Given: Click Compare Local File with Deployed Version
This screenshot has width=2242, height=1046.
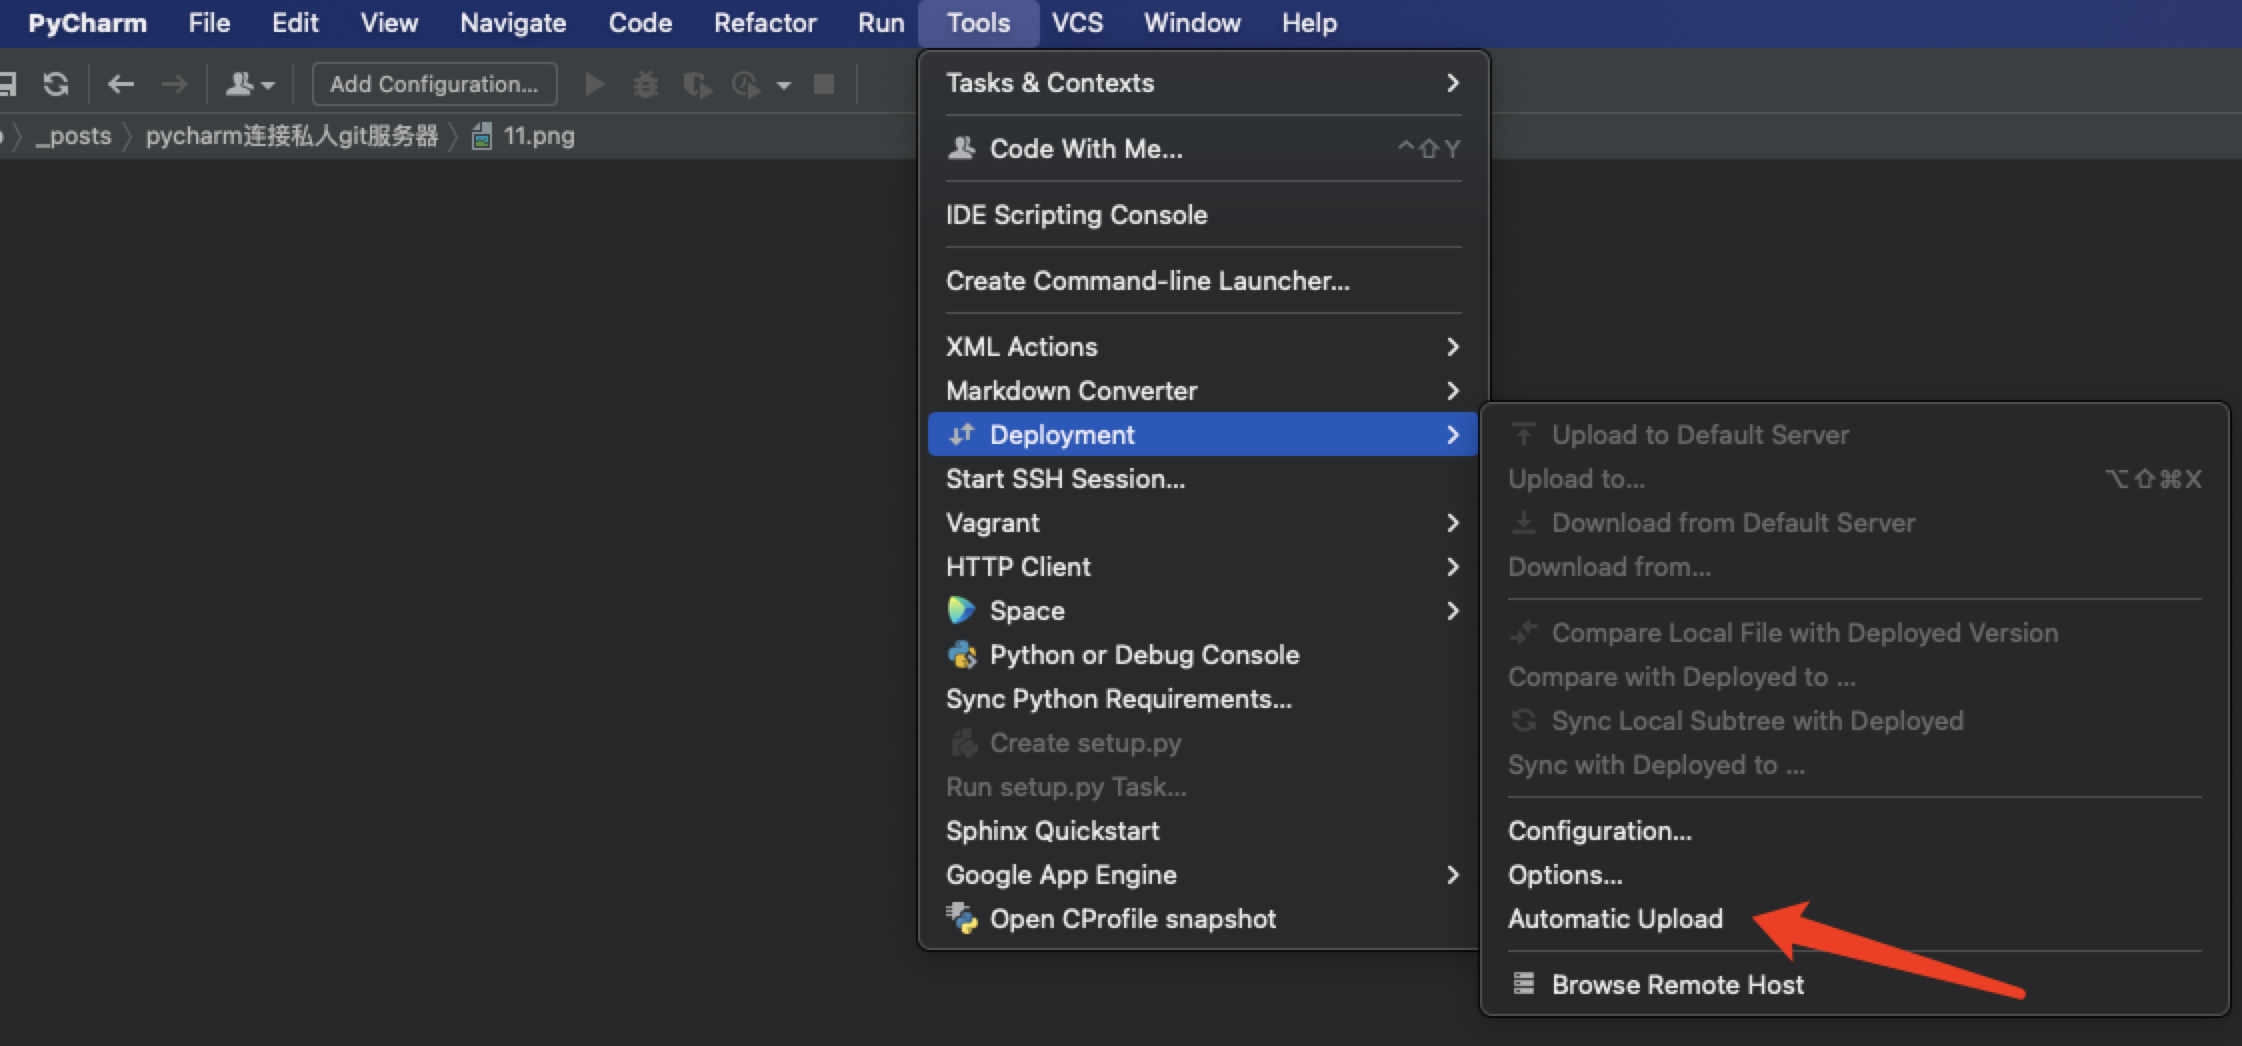Looking at the screenshot, I should tap(1855, 633).
